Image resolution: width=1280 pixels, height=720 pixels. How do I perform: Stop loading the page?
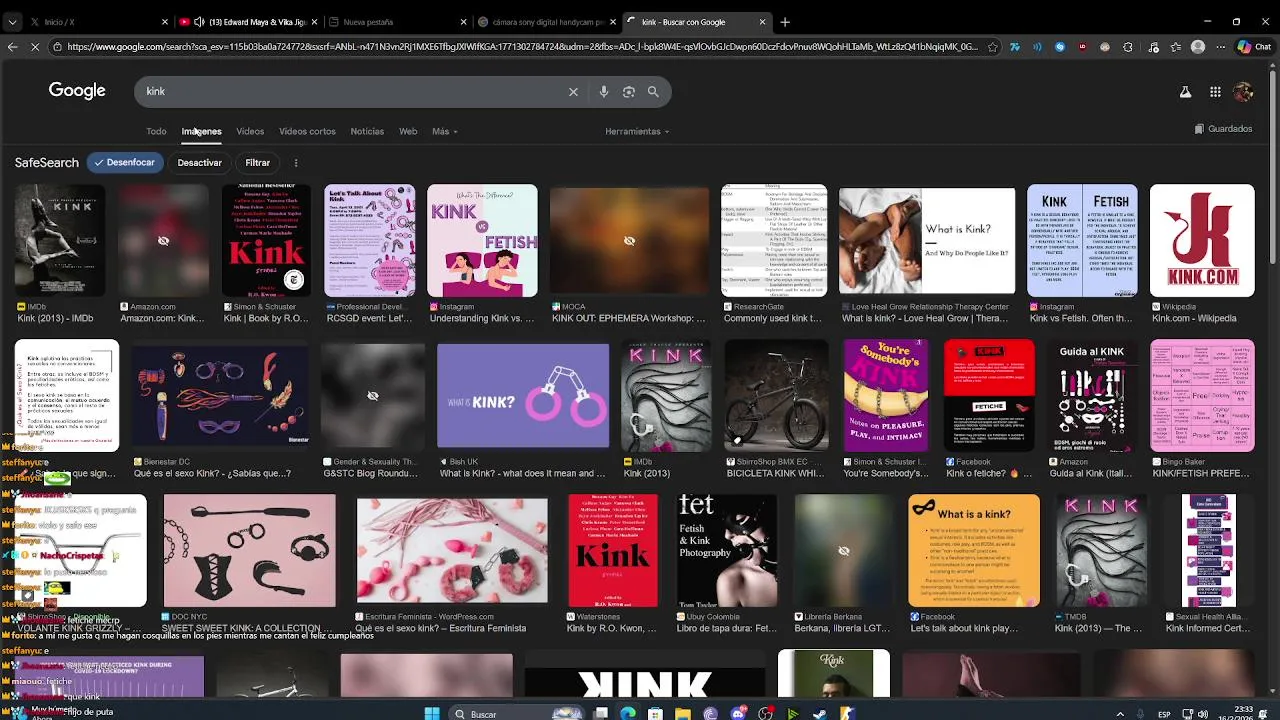[35, 46]
